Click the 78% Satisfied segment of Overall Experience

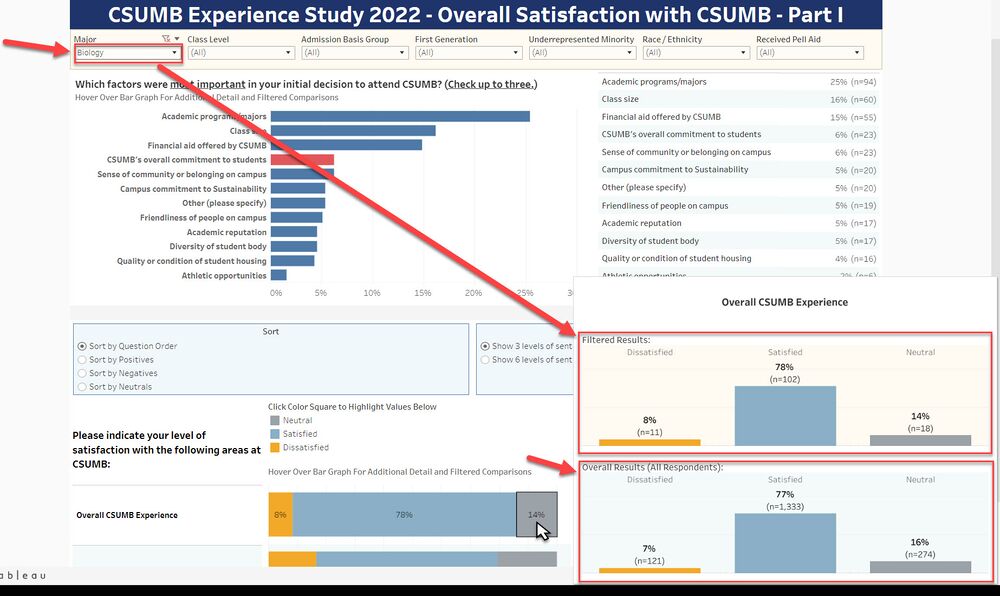point(403,514)
